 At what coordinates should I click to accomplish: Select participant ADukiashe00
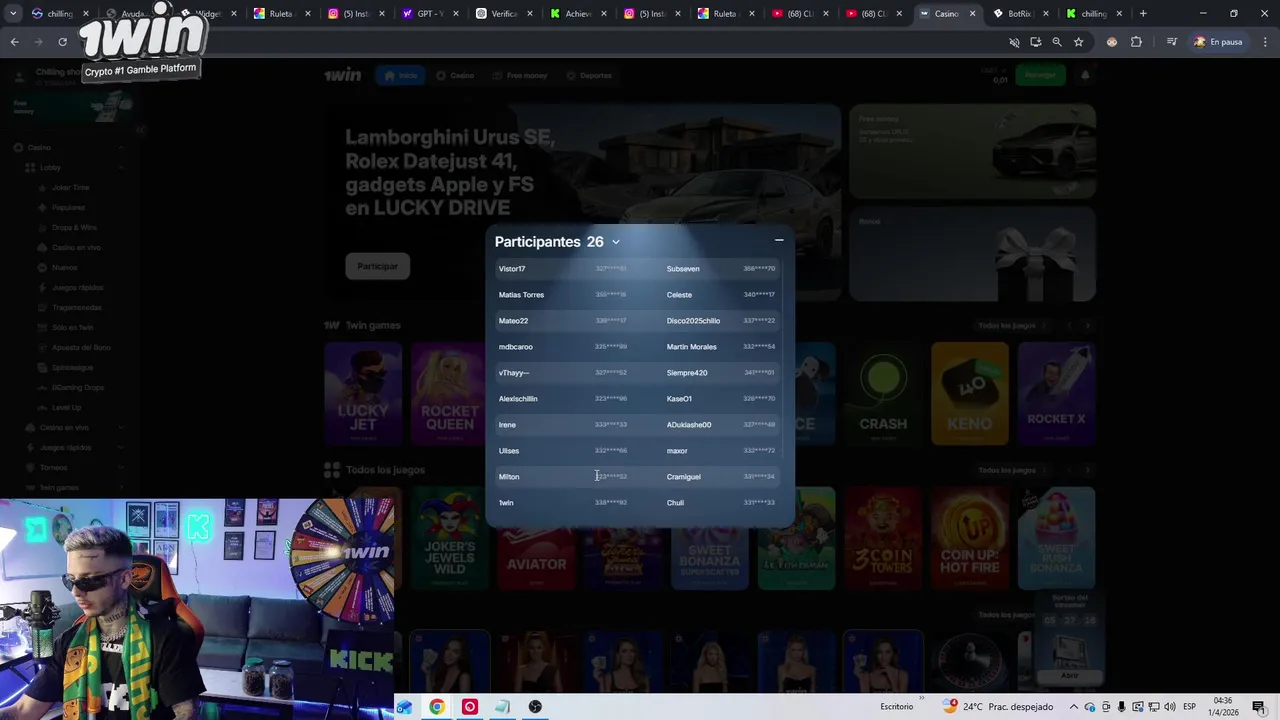coord(689,425)
